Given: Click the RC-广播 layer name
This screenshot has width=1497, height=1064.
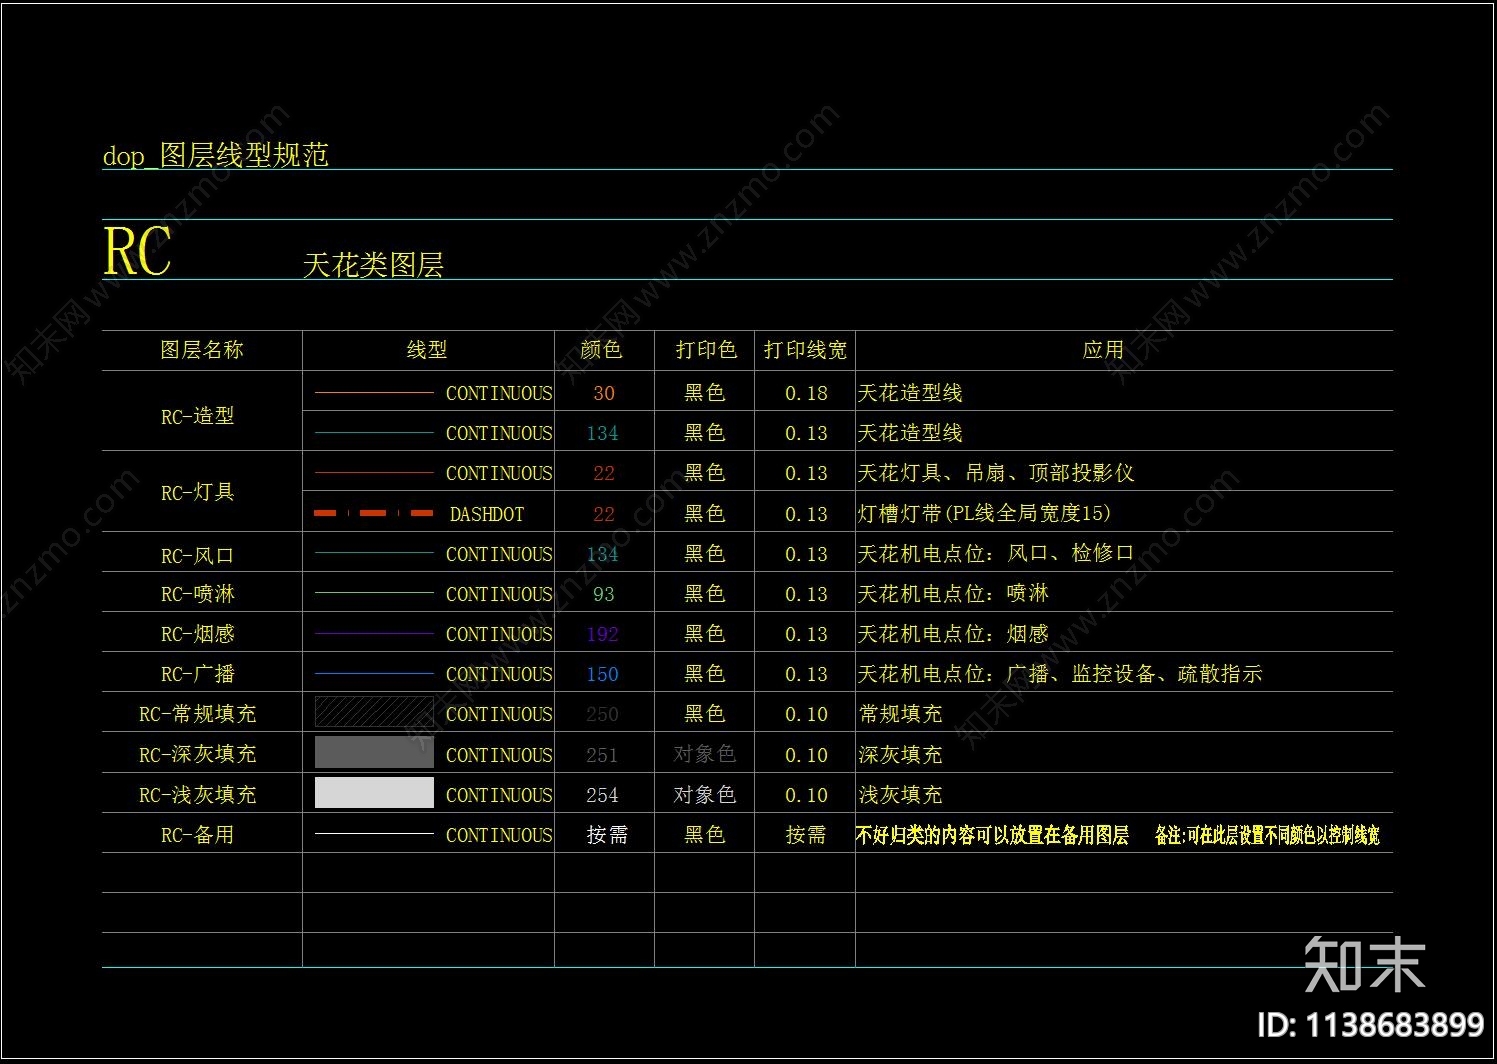Looking at the screenshot, I should click(198, 674).
